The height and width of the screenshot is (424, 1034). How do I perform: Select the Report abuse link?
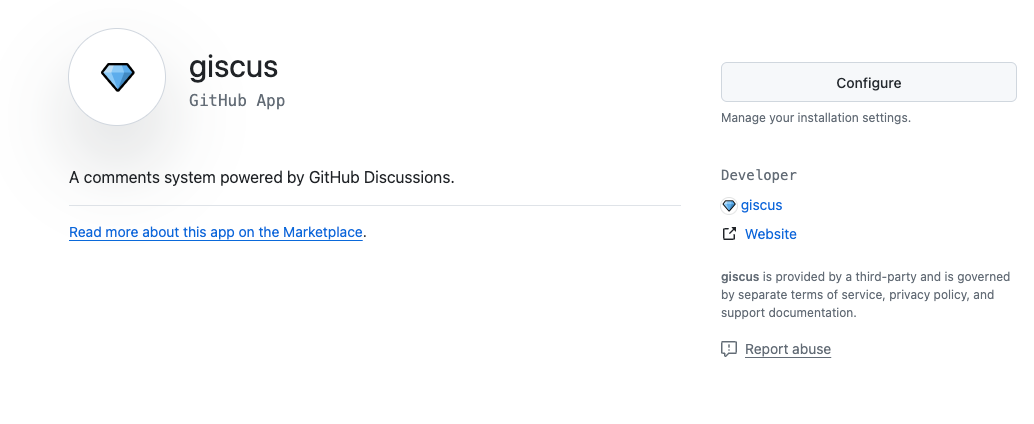click(787, 349)
